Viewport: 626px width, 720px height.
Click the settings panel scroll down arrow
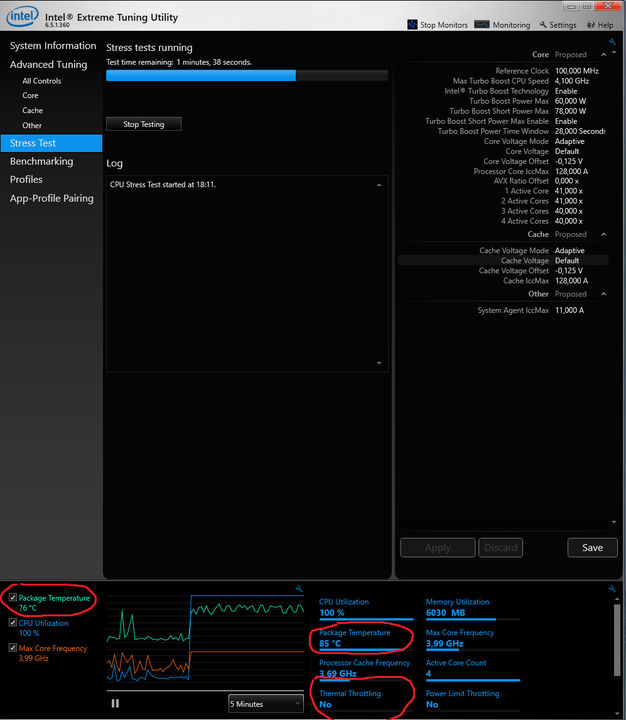(614, 522)
